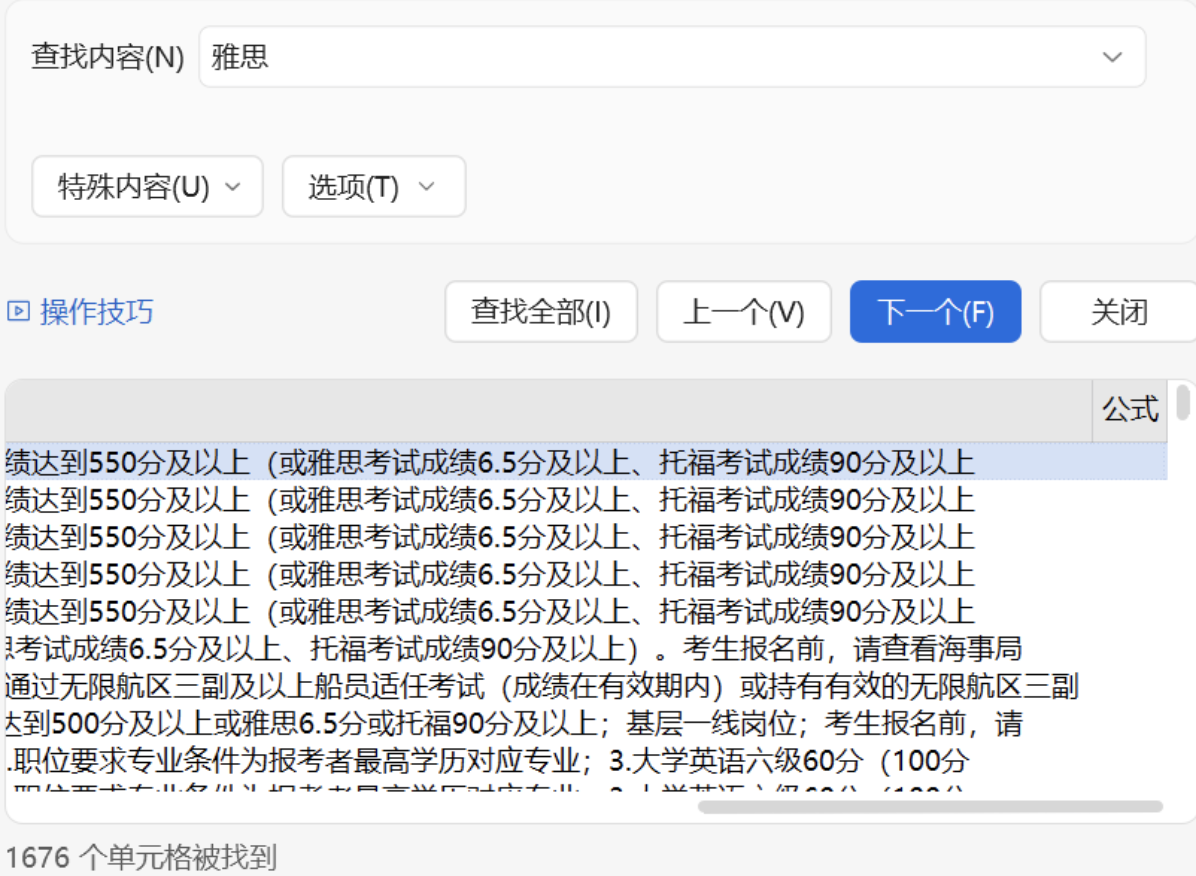Click the play icon beside 操作技巧

[x=17, y=312]
